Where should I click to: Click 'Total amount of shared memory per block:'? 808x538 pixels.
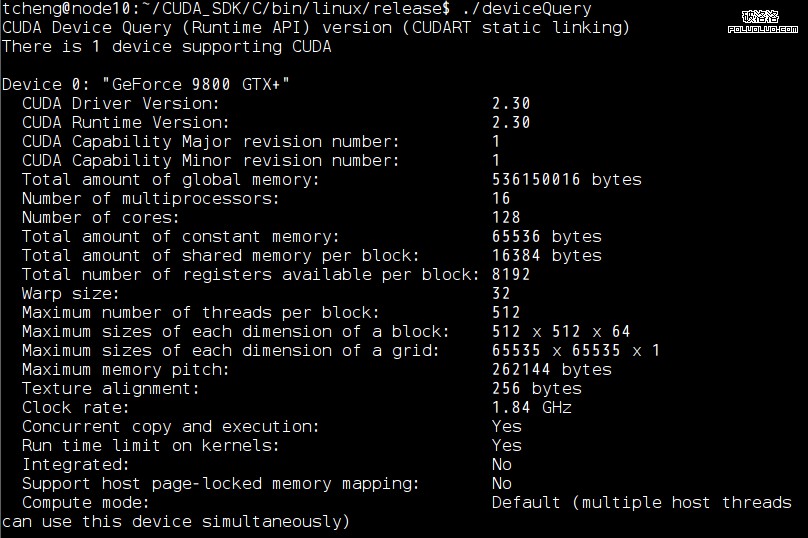(221, 256)
